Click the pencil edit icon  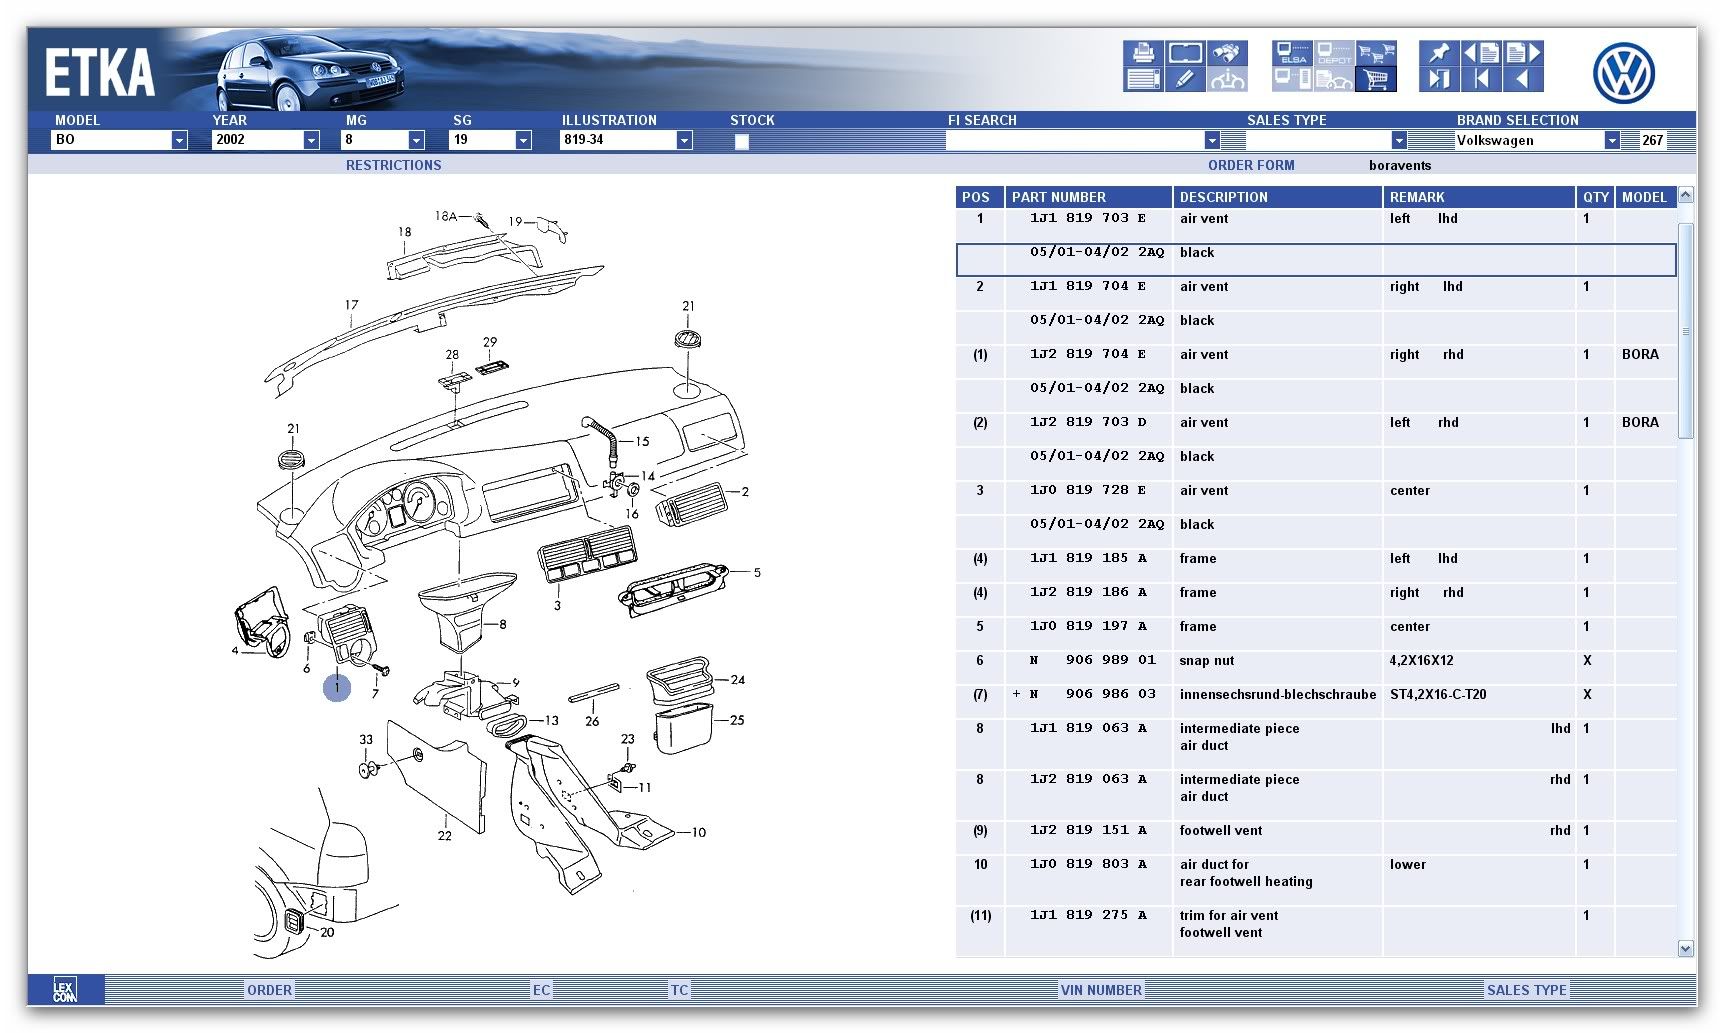click(1186, 79)
